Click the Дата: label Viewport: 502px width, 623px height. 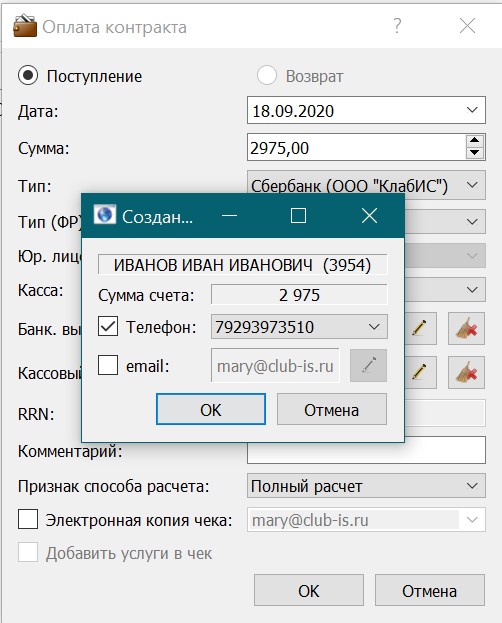38,111
